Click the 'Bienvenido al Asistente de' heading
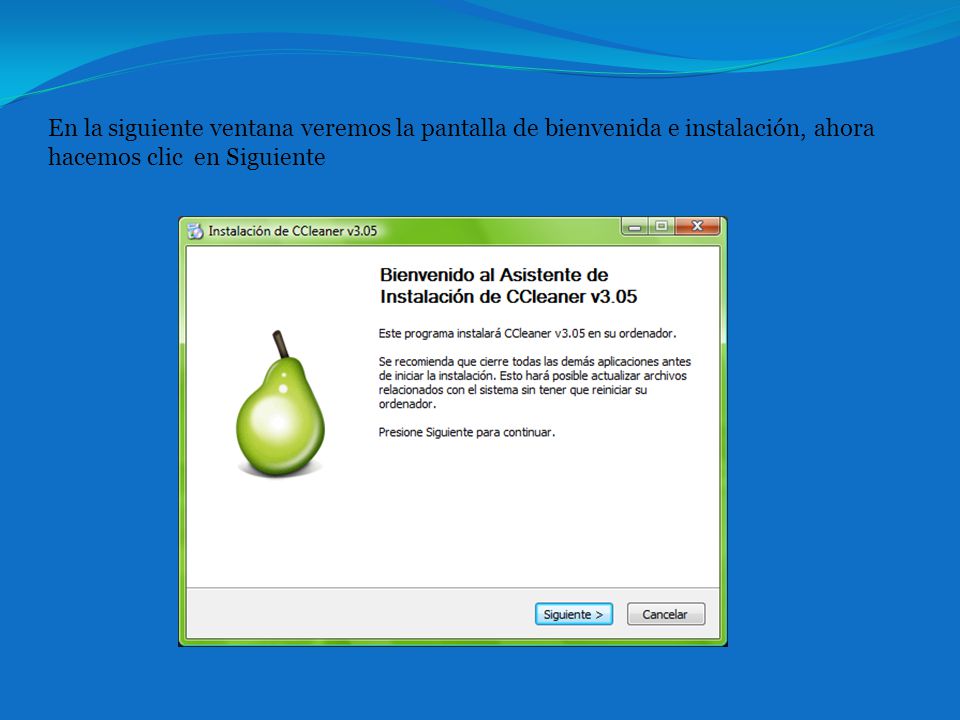This screenshot has height=720, width=960. 493,275
